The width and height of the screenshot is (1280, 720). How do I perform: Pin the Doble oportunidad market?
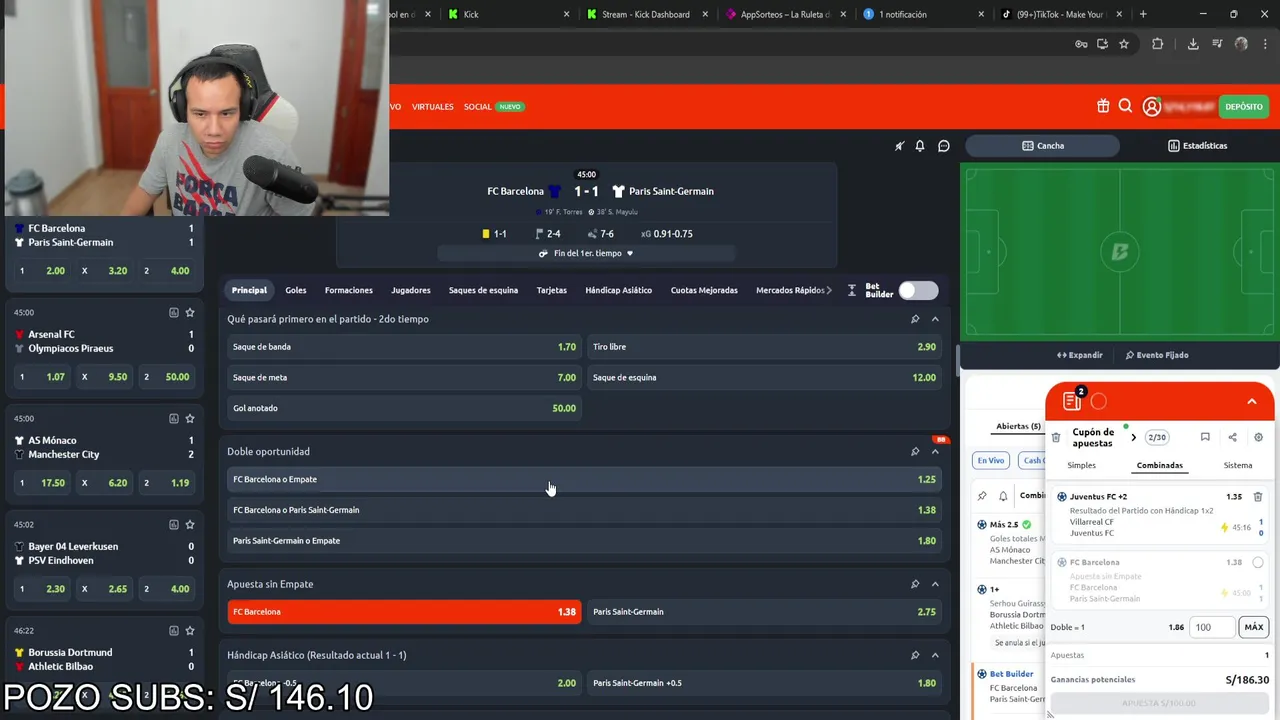pos(915,452)
